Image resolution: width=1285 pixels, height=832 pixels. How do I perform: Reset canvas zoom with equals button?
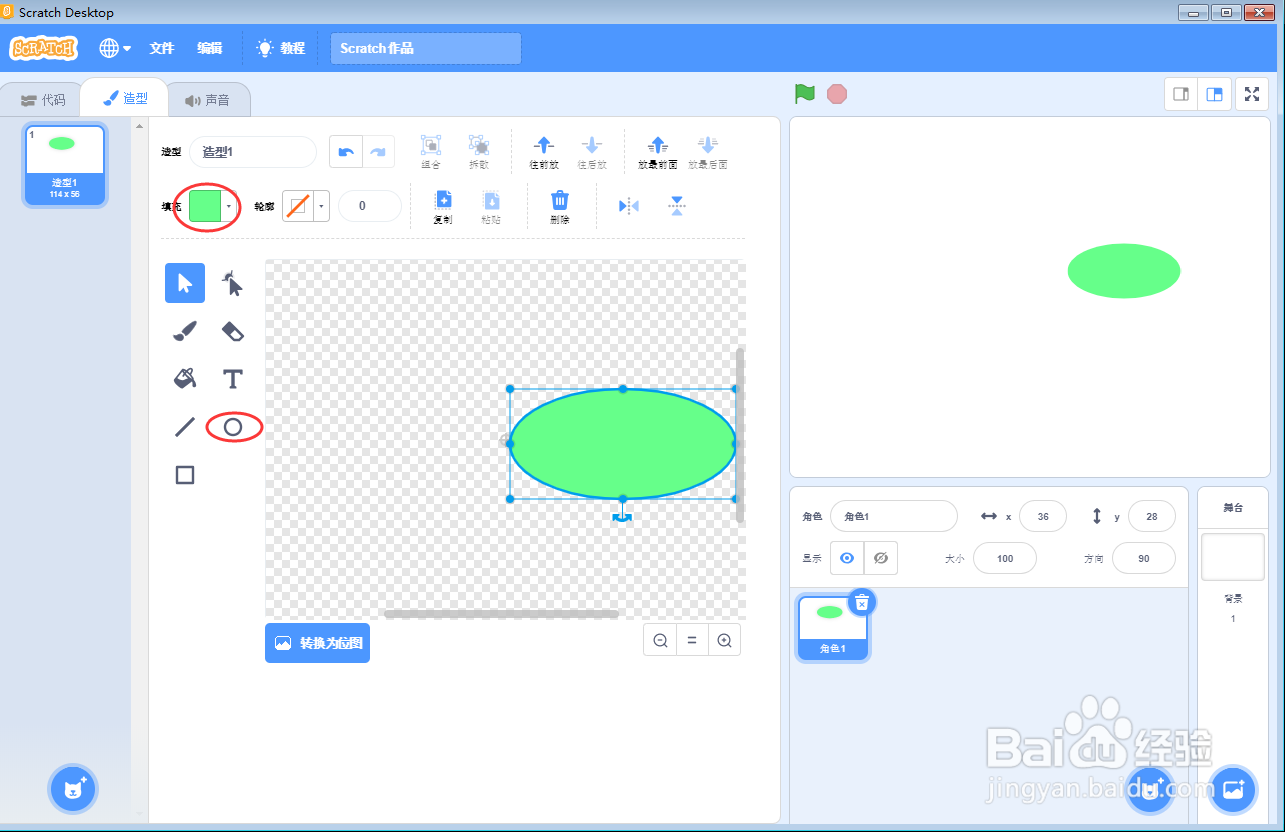tap(692, 641)
